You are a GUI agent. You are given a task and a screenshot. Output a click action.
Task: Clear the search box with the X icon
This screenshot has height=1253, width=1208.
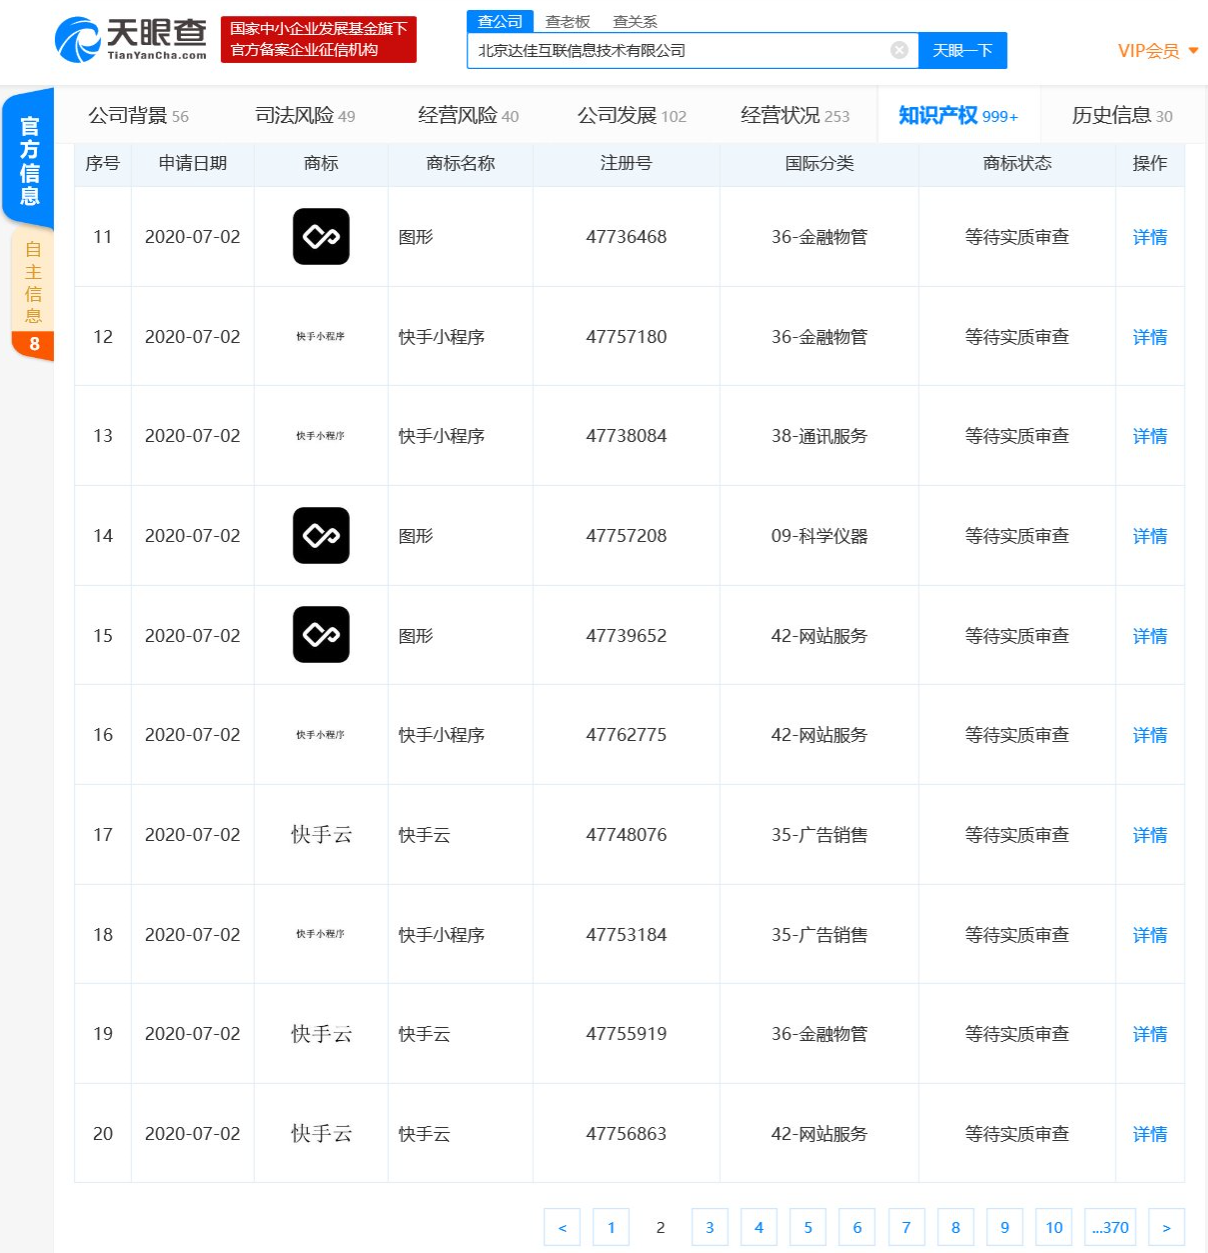click(899, 50)
